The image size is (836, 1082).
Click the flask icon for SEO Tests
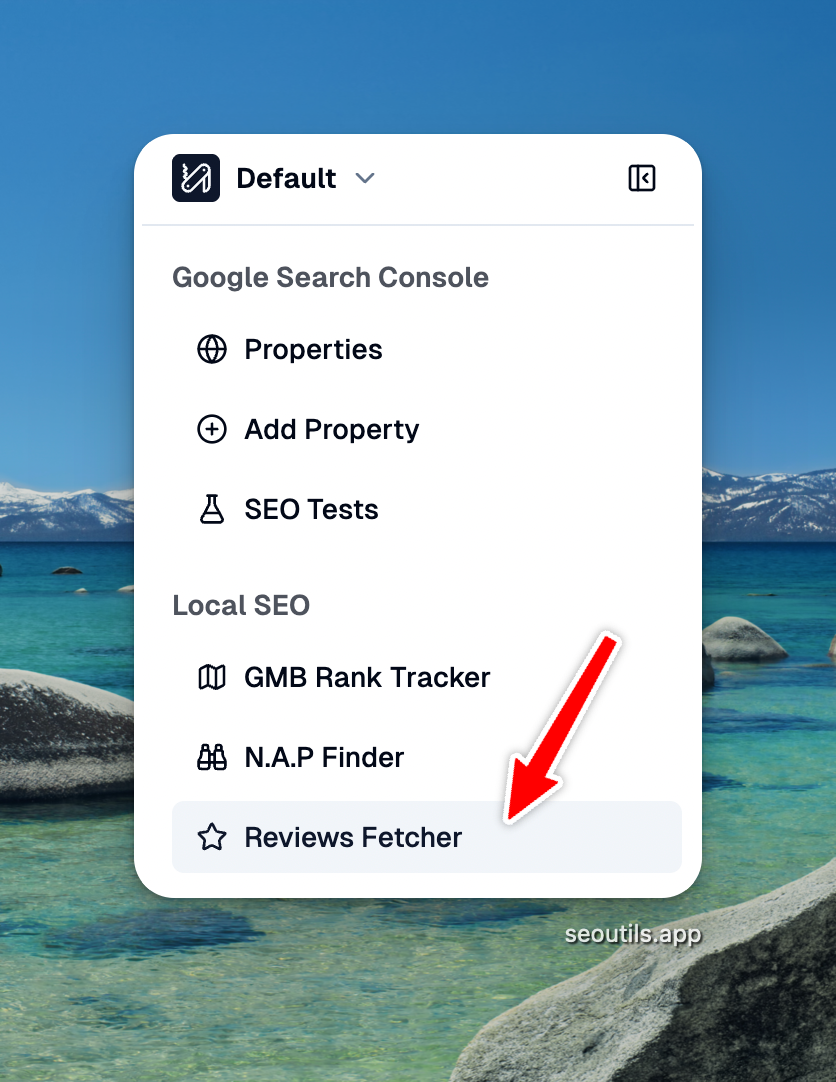[x=212, y=509]
